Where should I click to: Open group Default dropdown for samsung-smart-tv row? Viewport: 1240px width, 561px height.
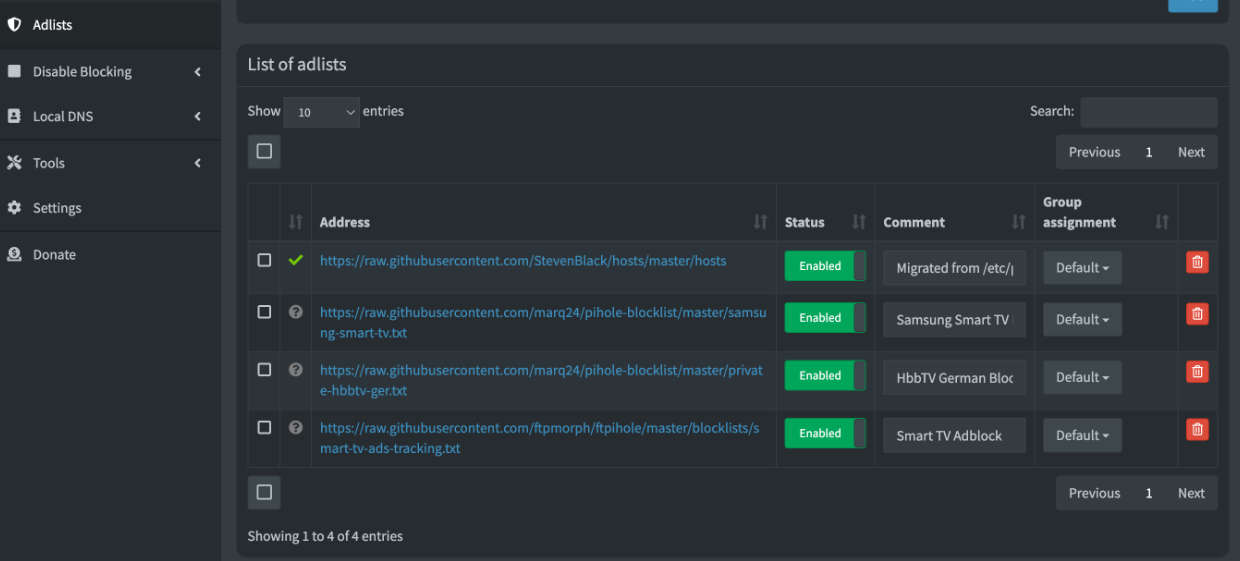[1082, 320]
